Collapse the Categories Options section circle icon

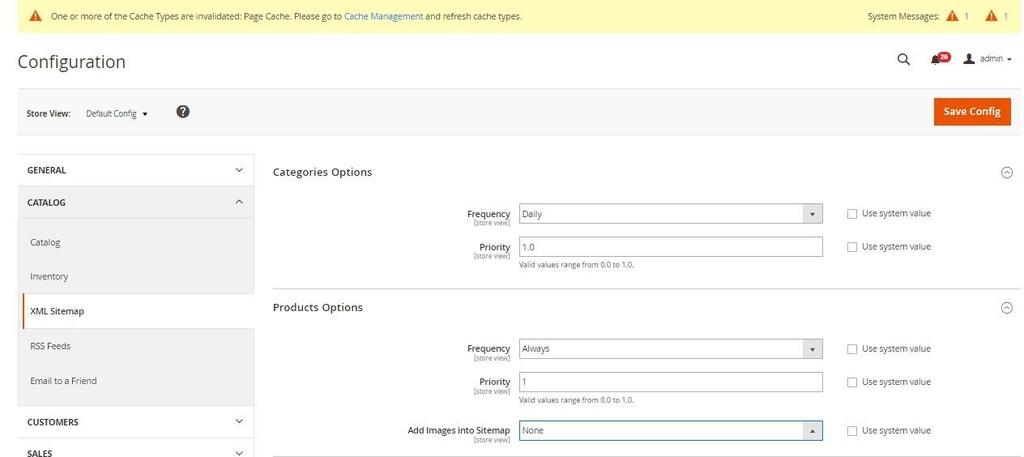coord(1006,172)
